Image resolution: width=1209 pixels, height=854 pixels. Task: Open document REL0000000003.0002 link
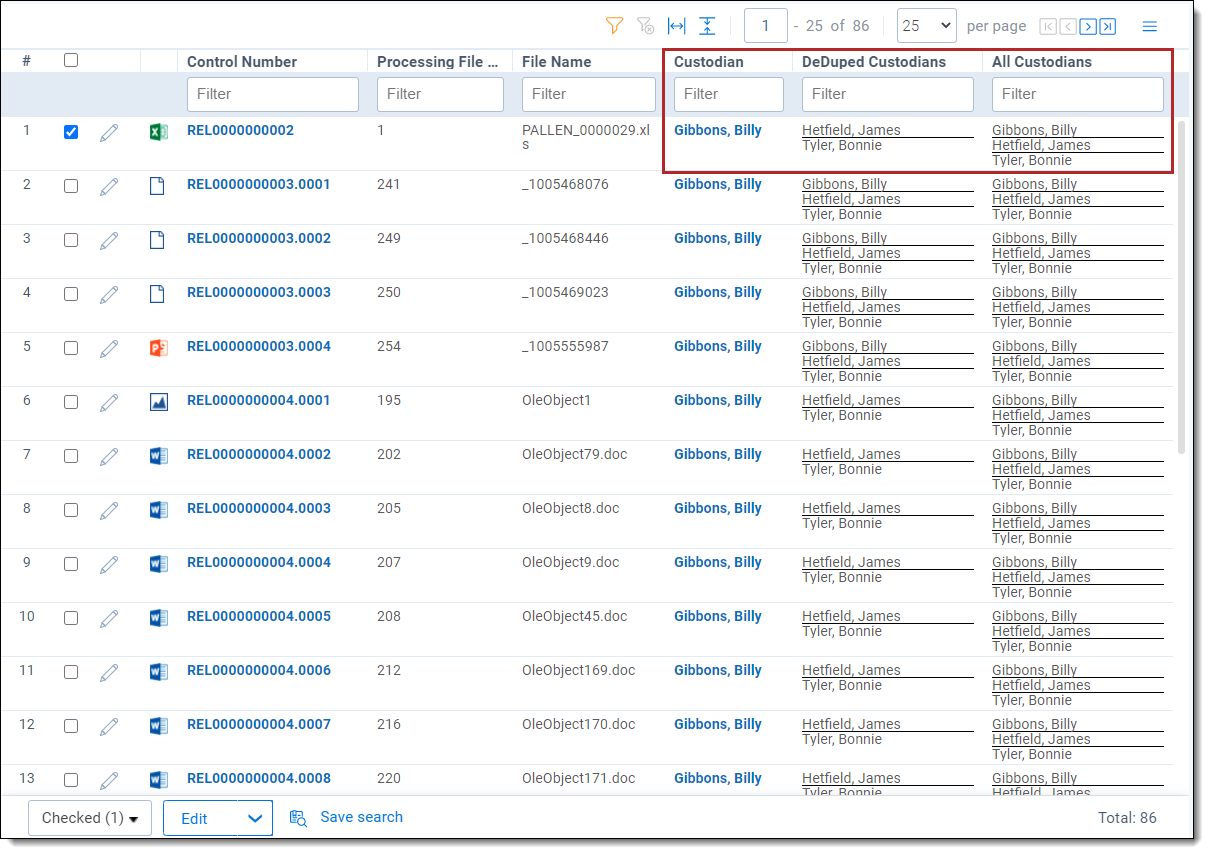(258, 239)
